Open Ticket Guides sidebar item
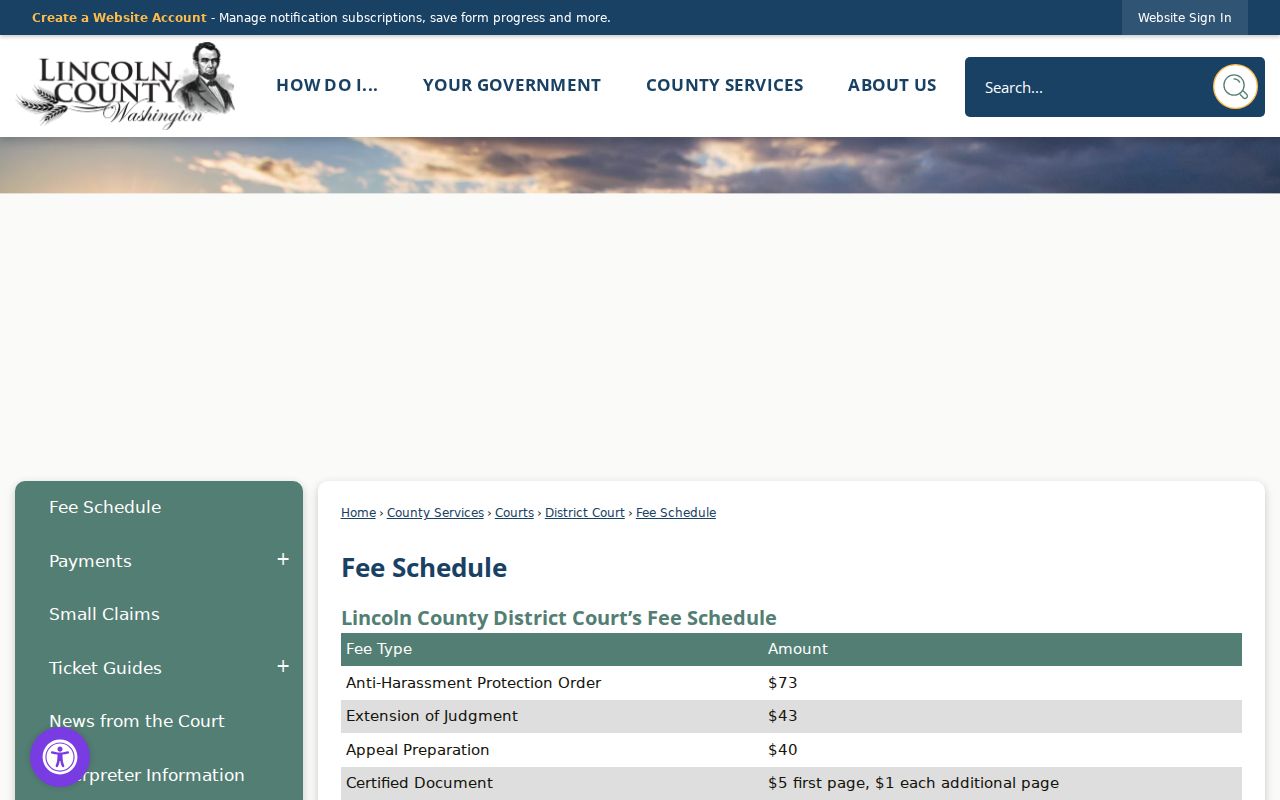Image resolution: width=1280 pixels, height=800 pixels. tap(105, 668)
